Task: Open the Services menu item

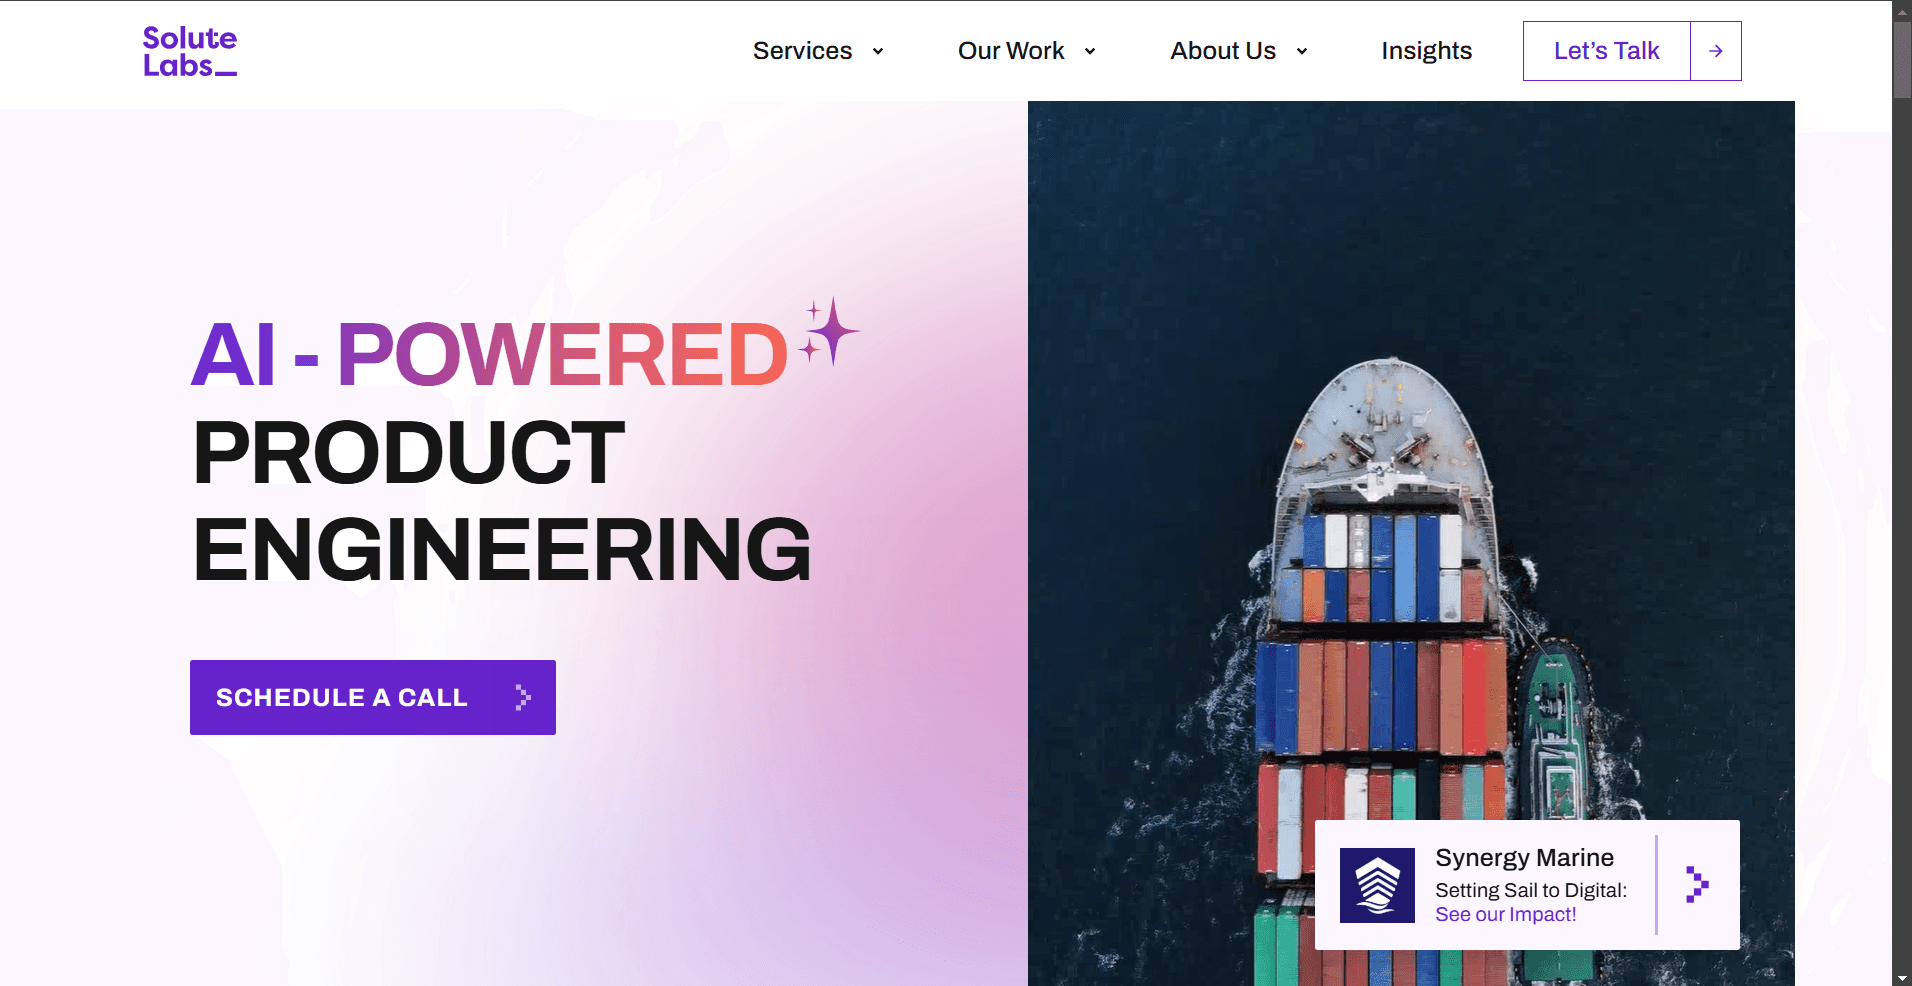Action: click(x=802, y=51)
